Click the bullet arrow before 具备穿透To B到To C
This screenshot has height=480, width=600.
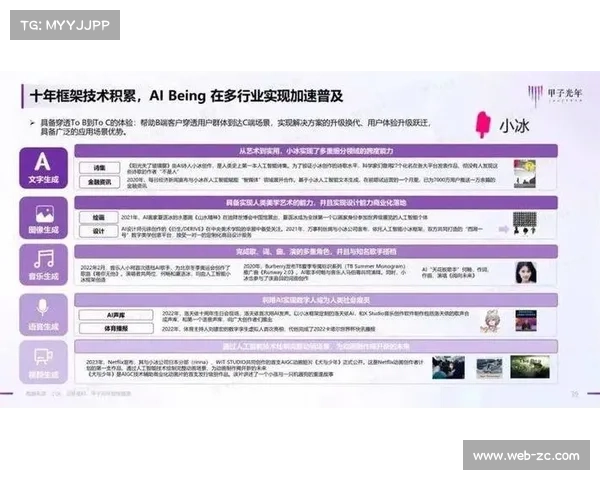[32, 123]
